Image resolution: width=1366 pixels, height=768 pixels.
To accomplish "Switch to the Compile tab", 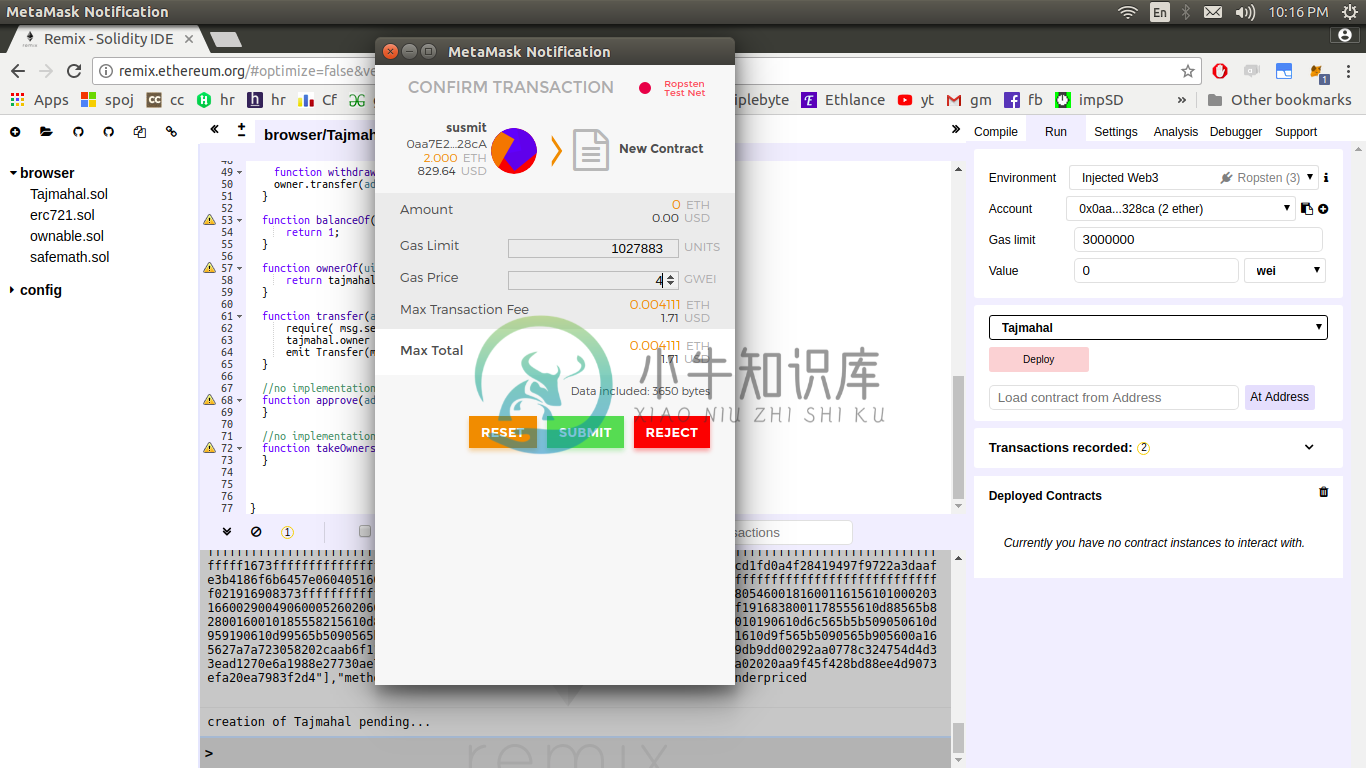I will tap(996, 132).
